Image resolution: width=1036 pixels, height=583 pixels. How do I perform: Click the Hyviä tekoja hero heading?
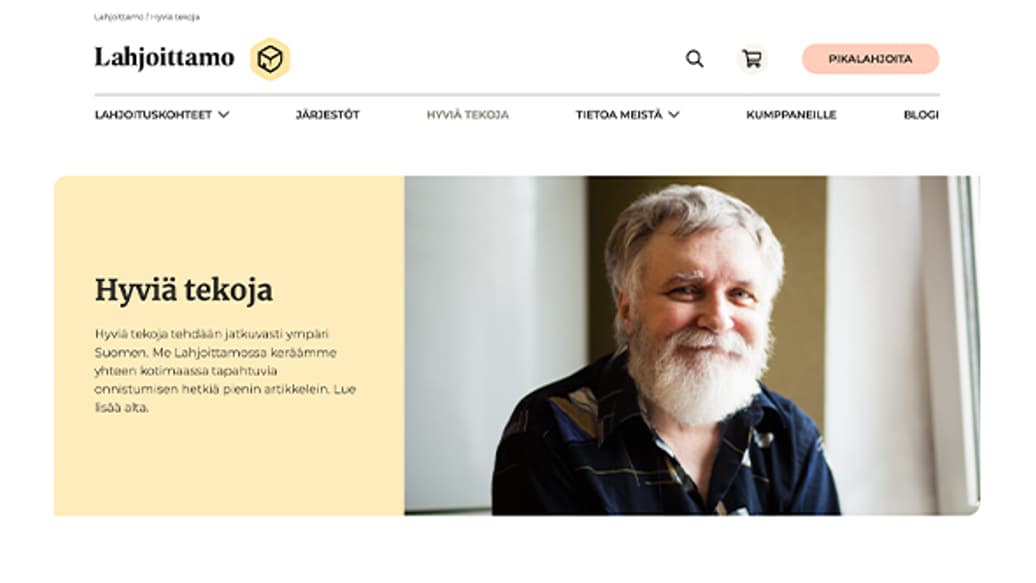[x=184, y=290]
